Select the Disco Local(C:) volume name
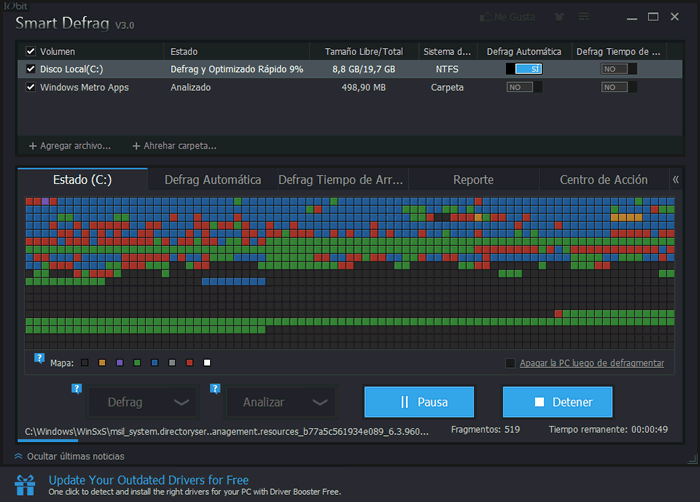Screen dimensions: 700x502 (x=71, y=69)
